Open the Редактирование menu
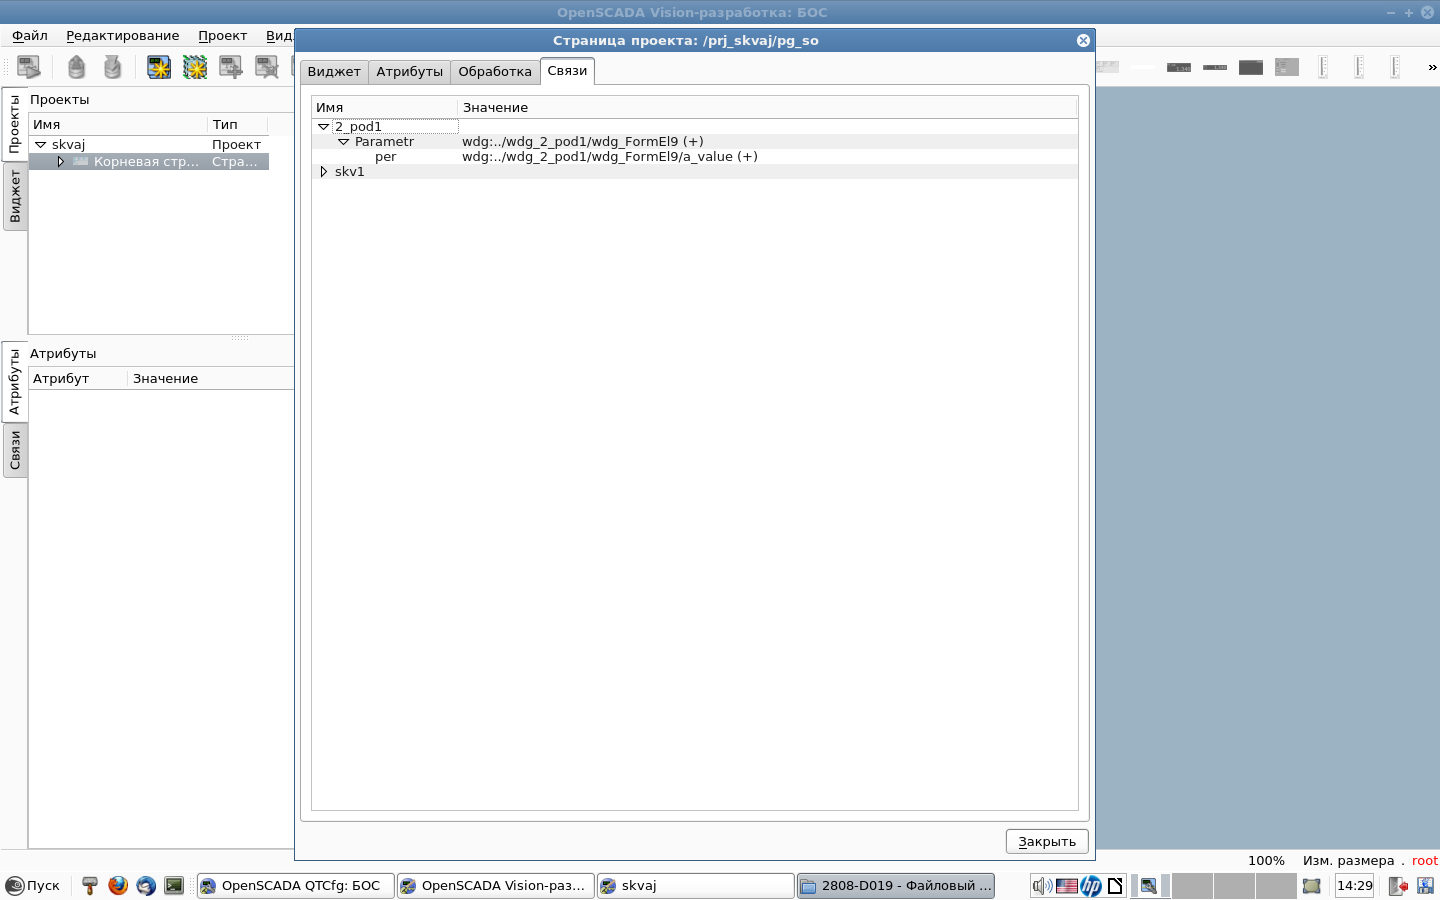This screenshot has width=1440, height=900. (x=122, y=36)
